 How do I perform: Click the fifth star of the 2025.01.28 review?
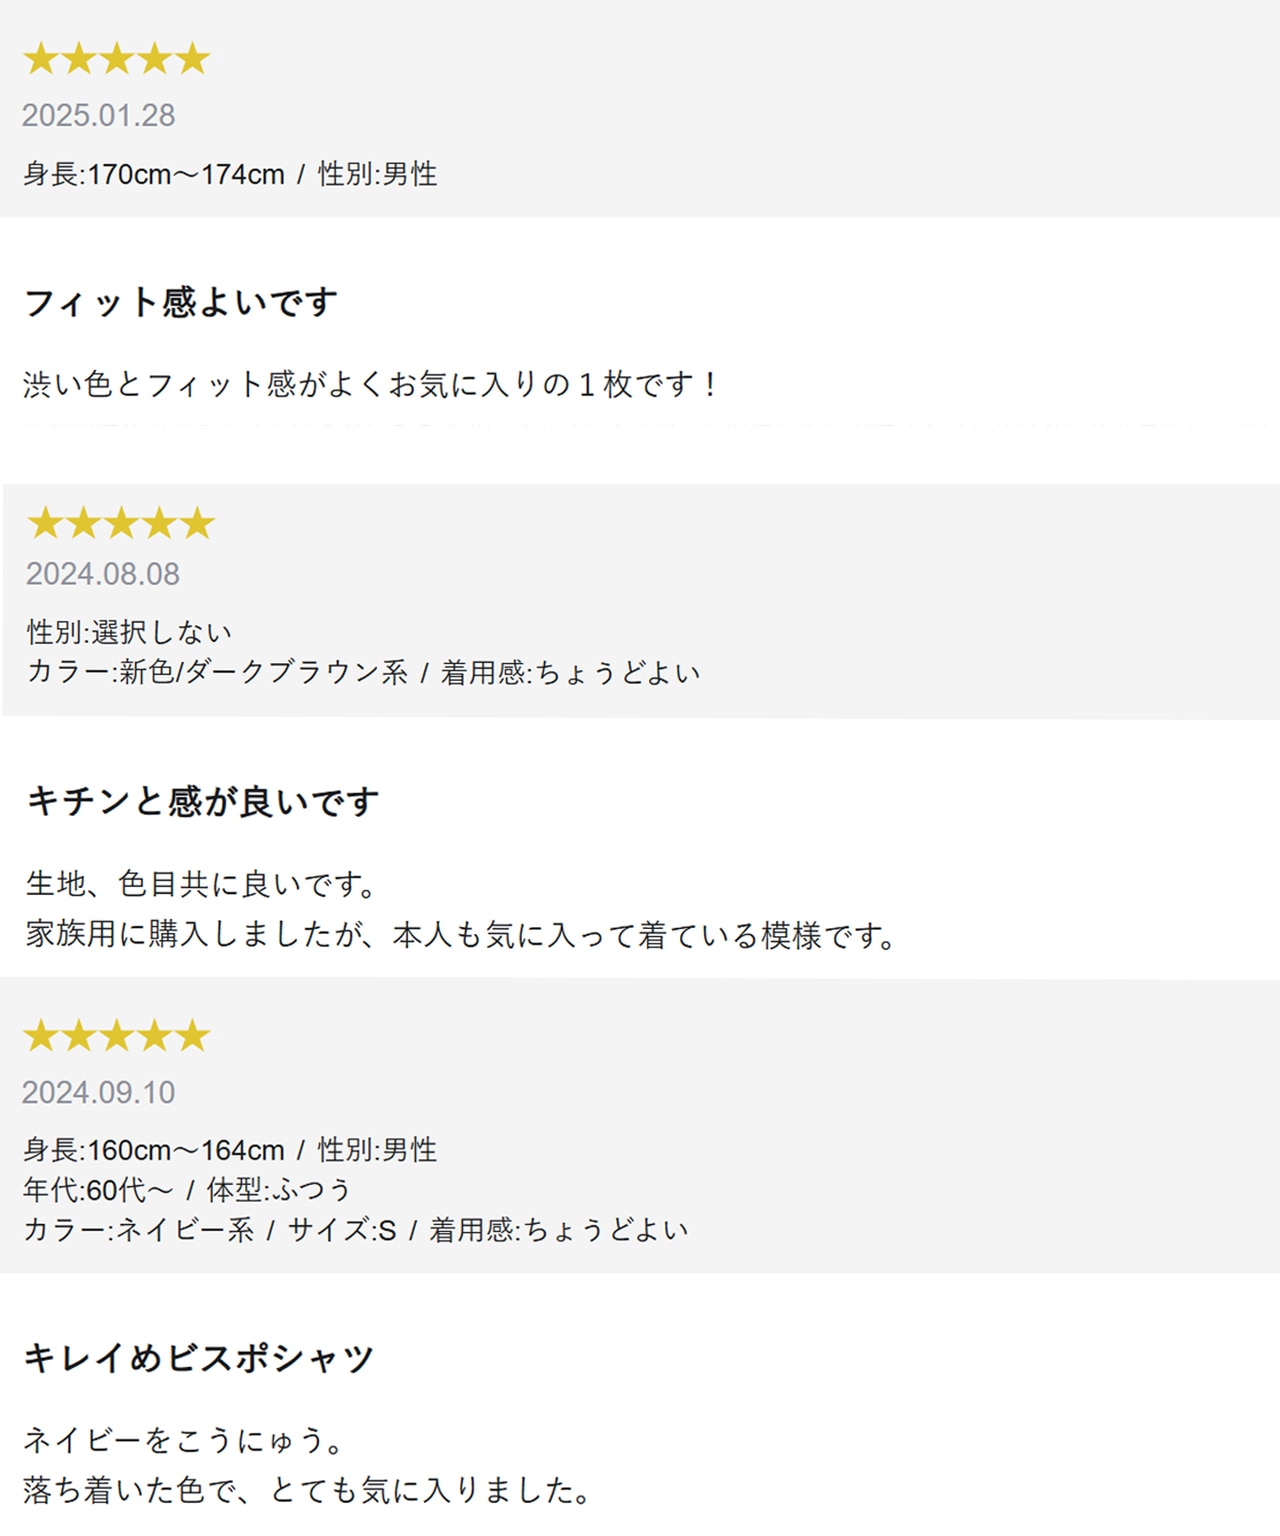(193, 59)
